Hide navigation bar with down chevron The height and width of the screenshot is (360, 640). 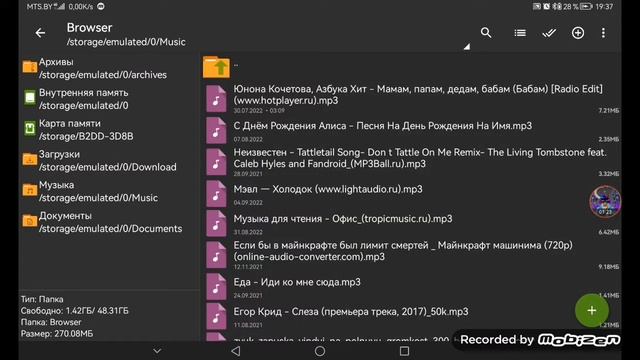(157, 351)
